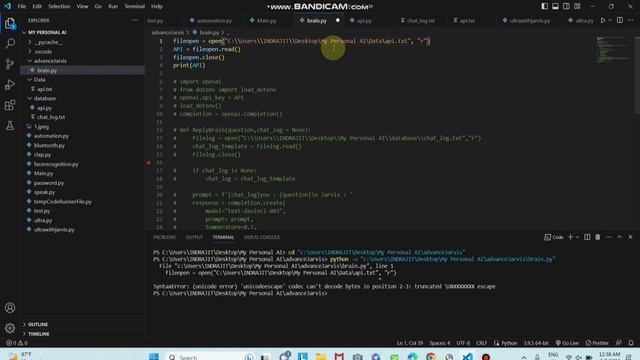The height and width of the screenshot is (360, 640).
Task: Toggle bottom panel layout icon
Action: (556, 6)
